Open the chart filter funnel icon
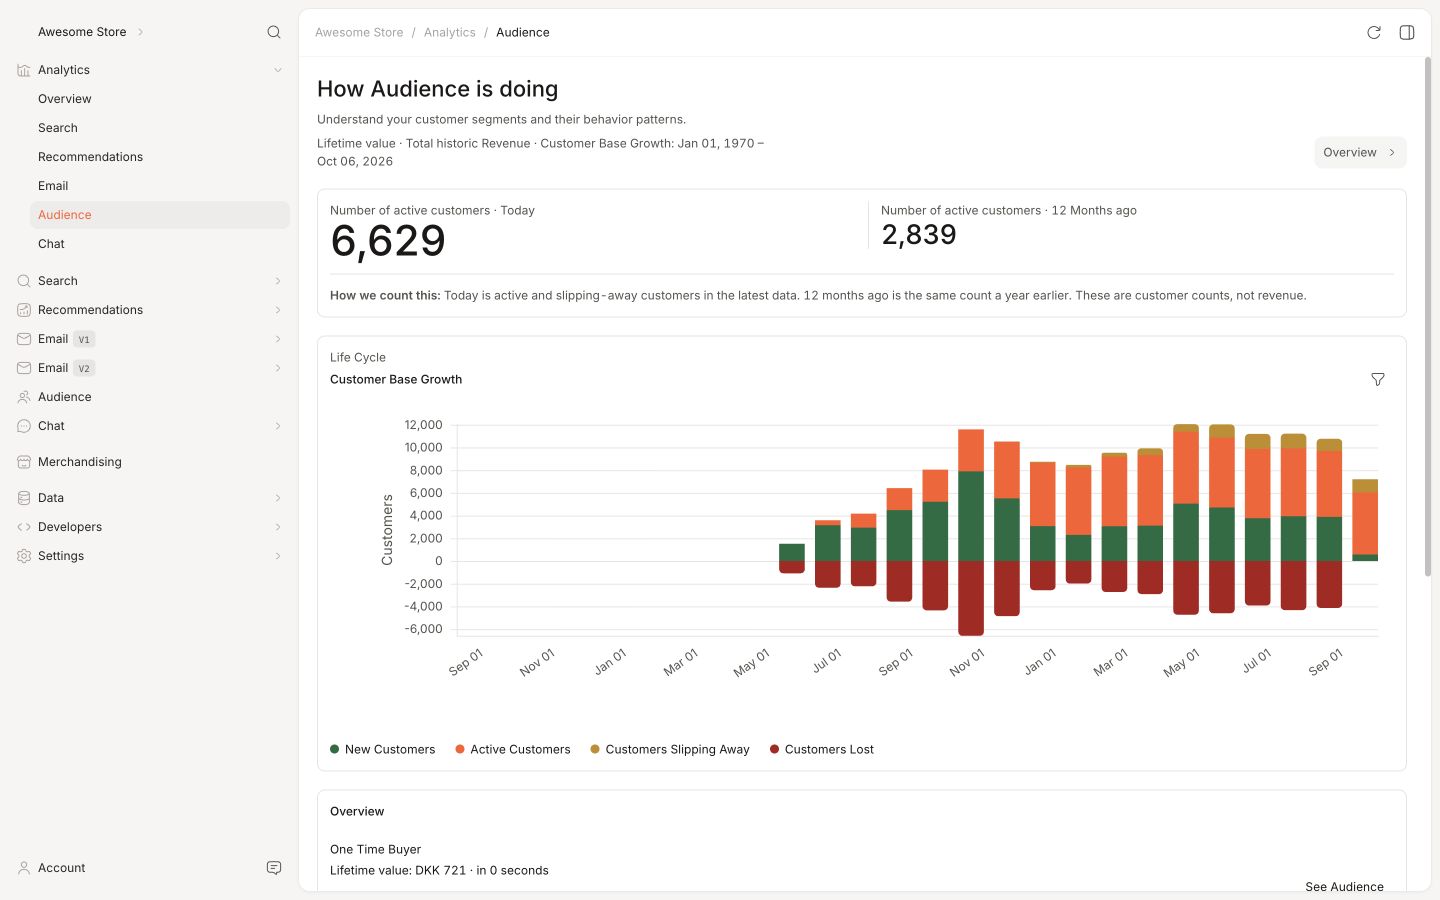Viewport: 1440px width, 900px height. pyautogui.click(x=1378, y=379)
